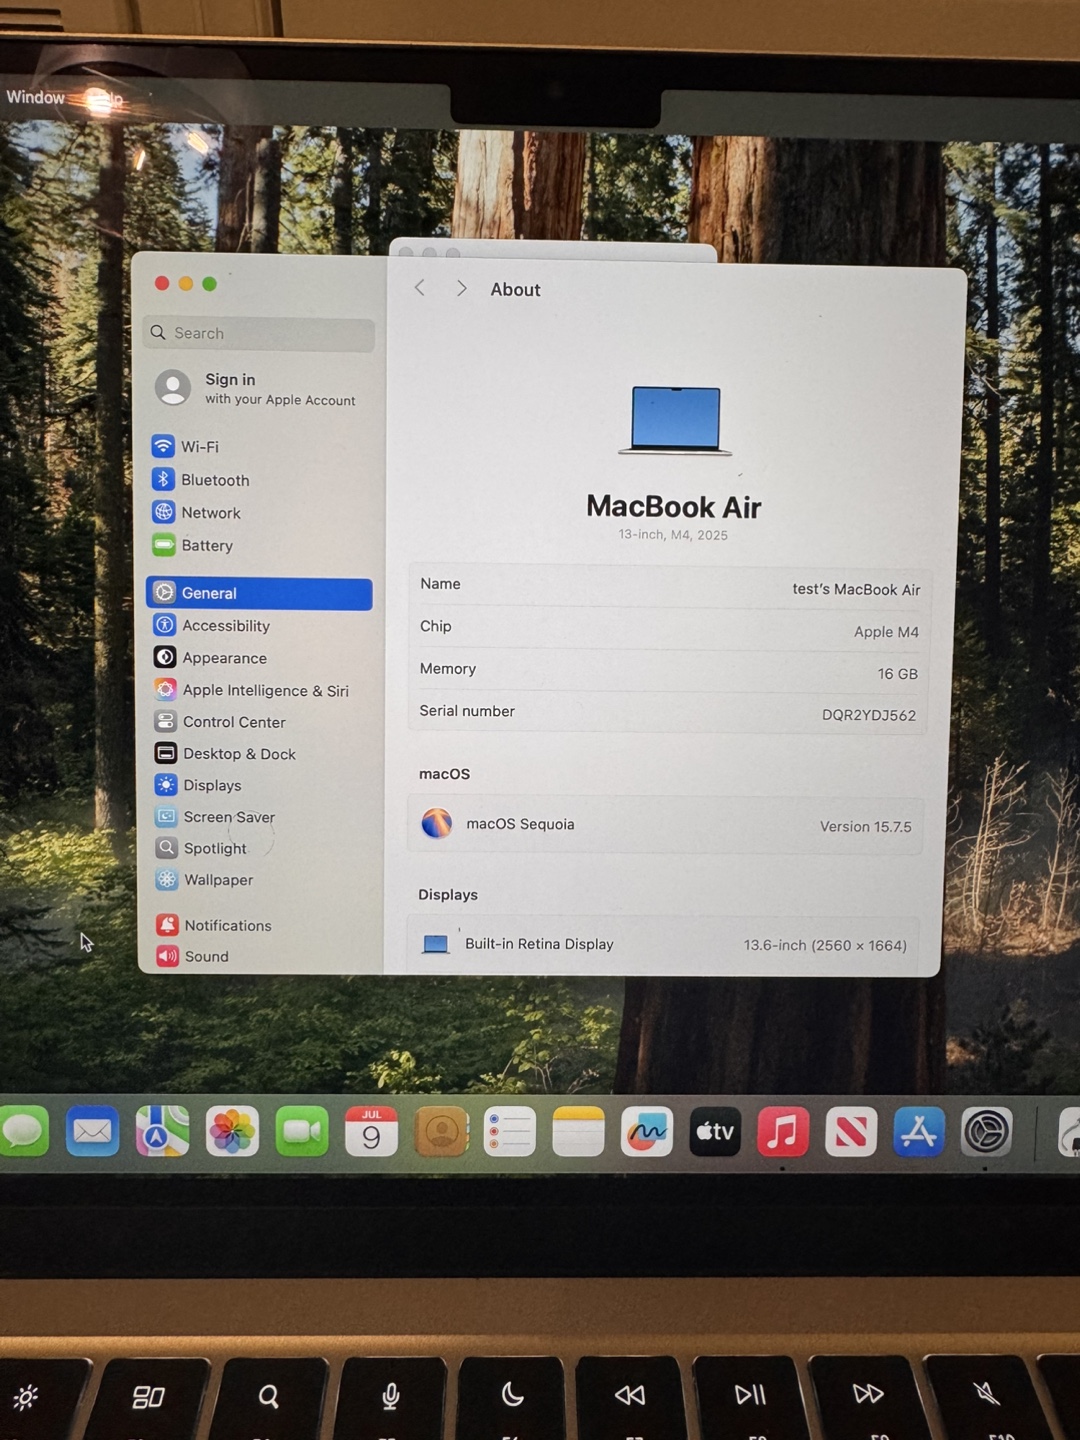Open App Store from the Dock
1080x1440 pixels.
pyautogui.click(x=919, y=1132)
